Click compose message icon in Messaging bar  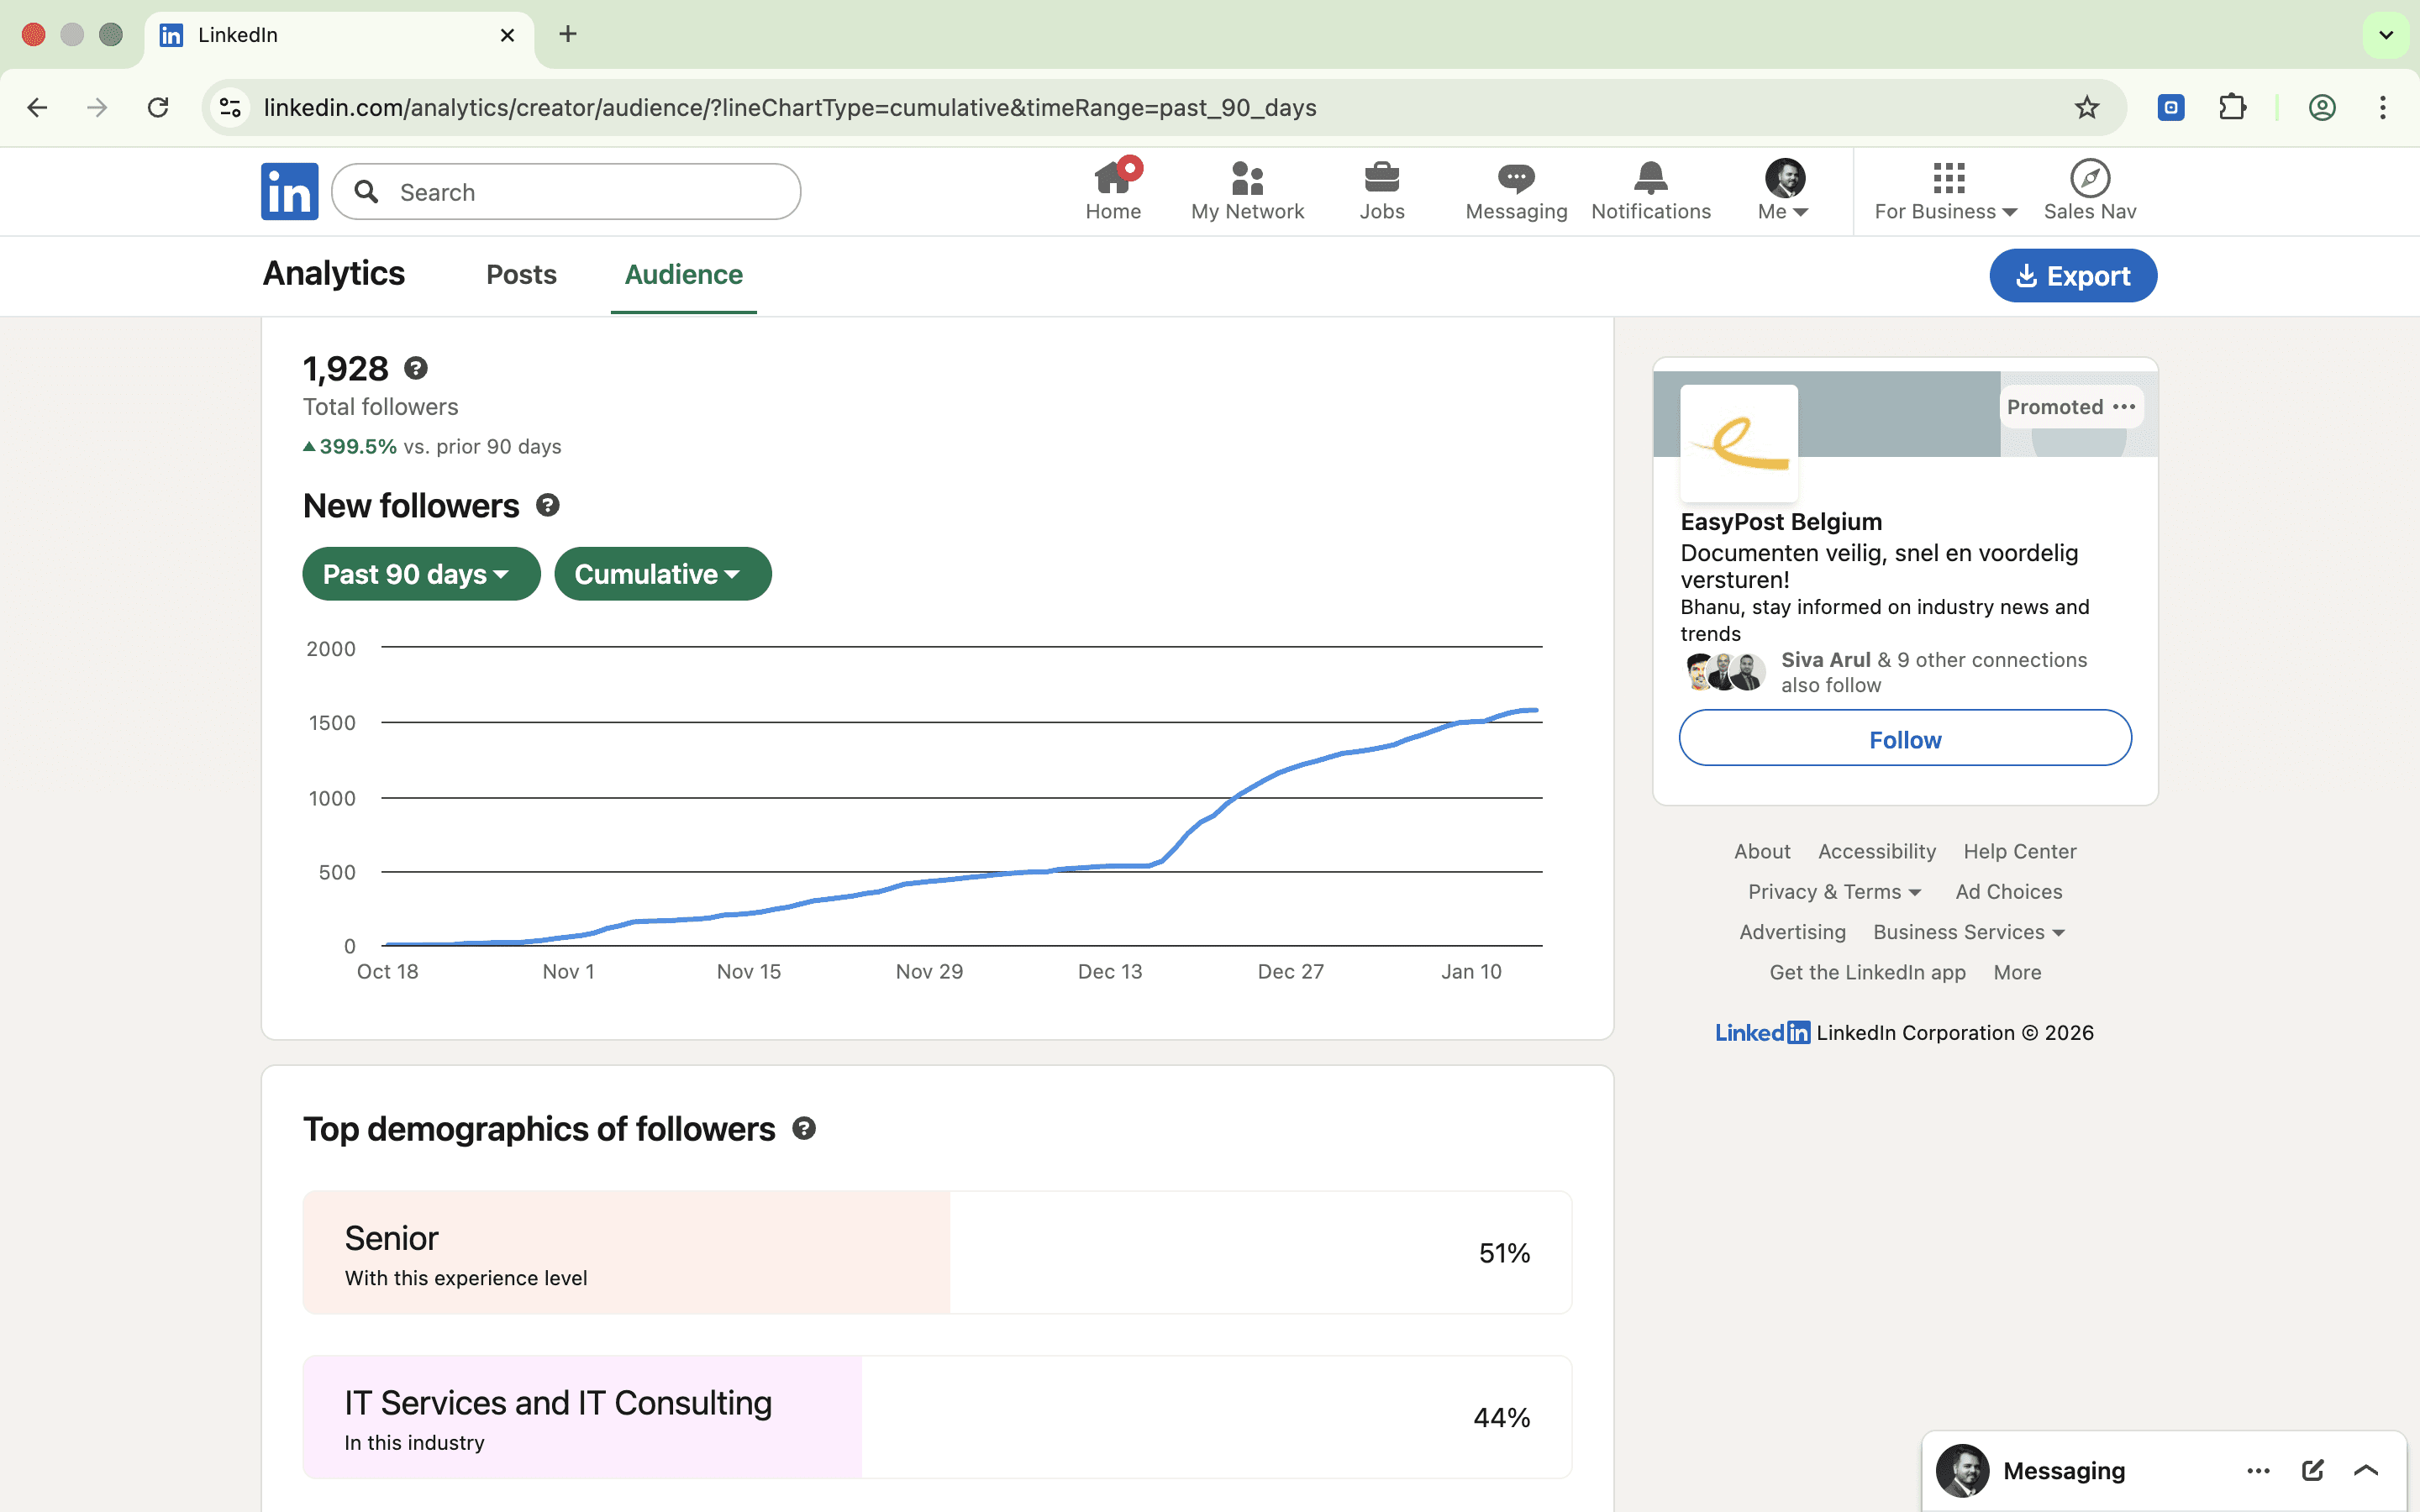[2312, 1470]
